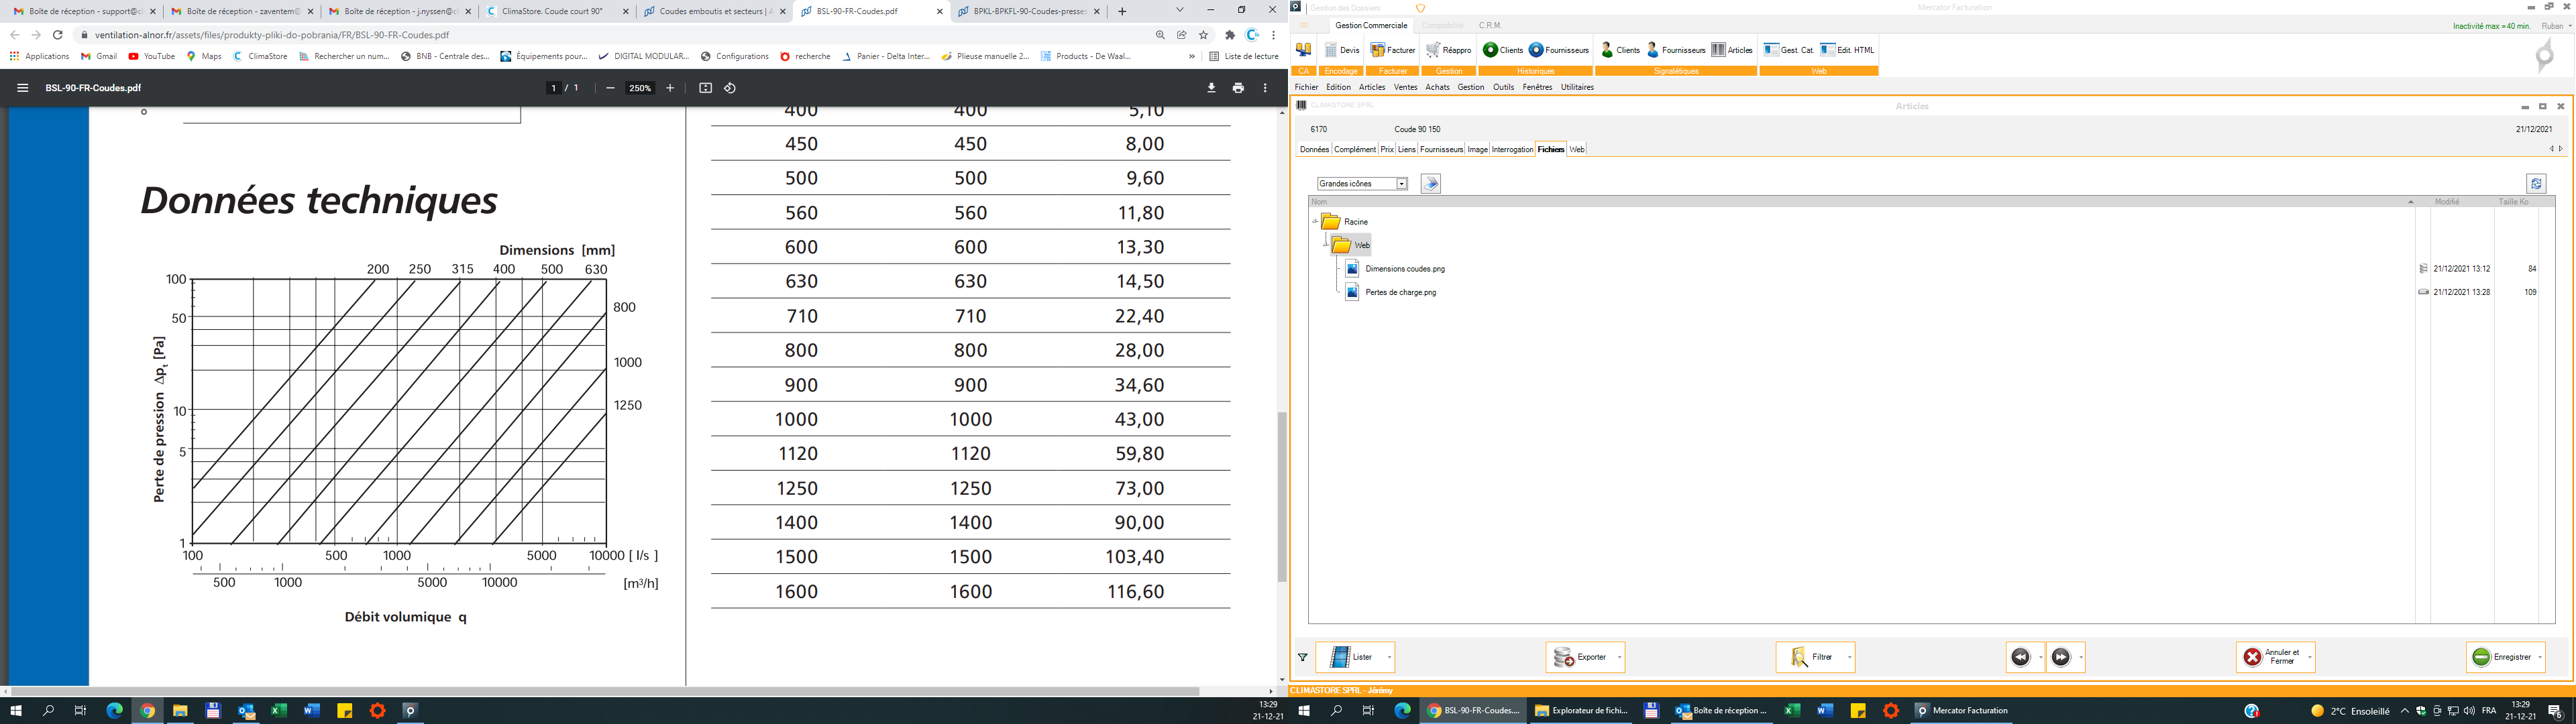Viewport: 2576px width, 724px height.
Task: Click the Réappro shopping cart icon
Action: [1433, 50]
